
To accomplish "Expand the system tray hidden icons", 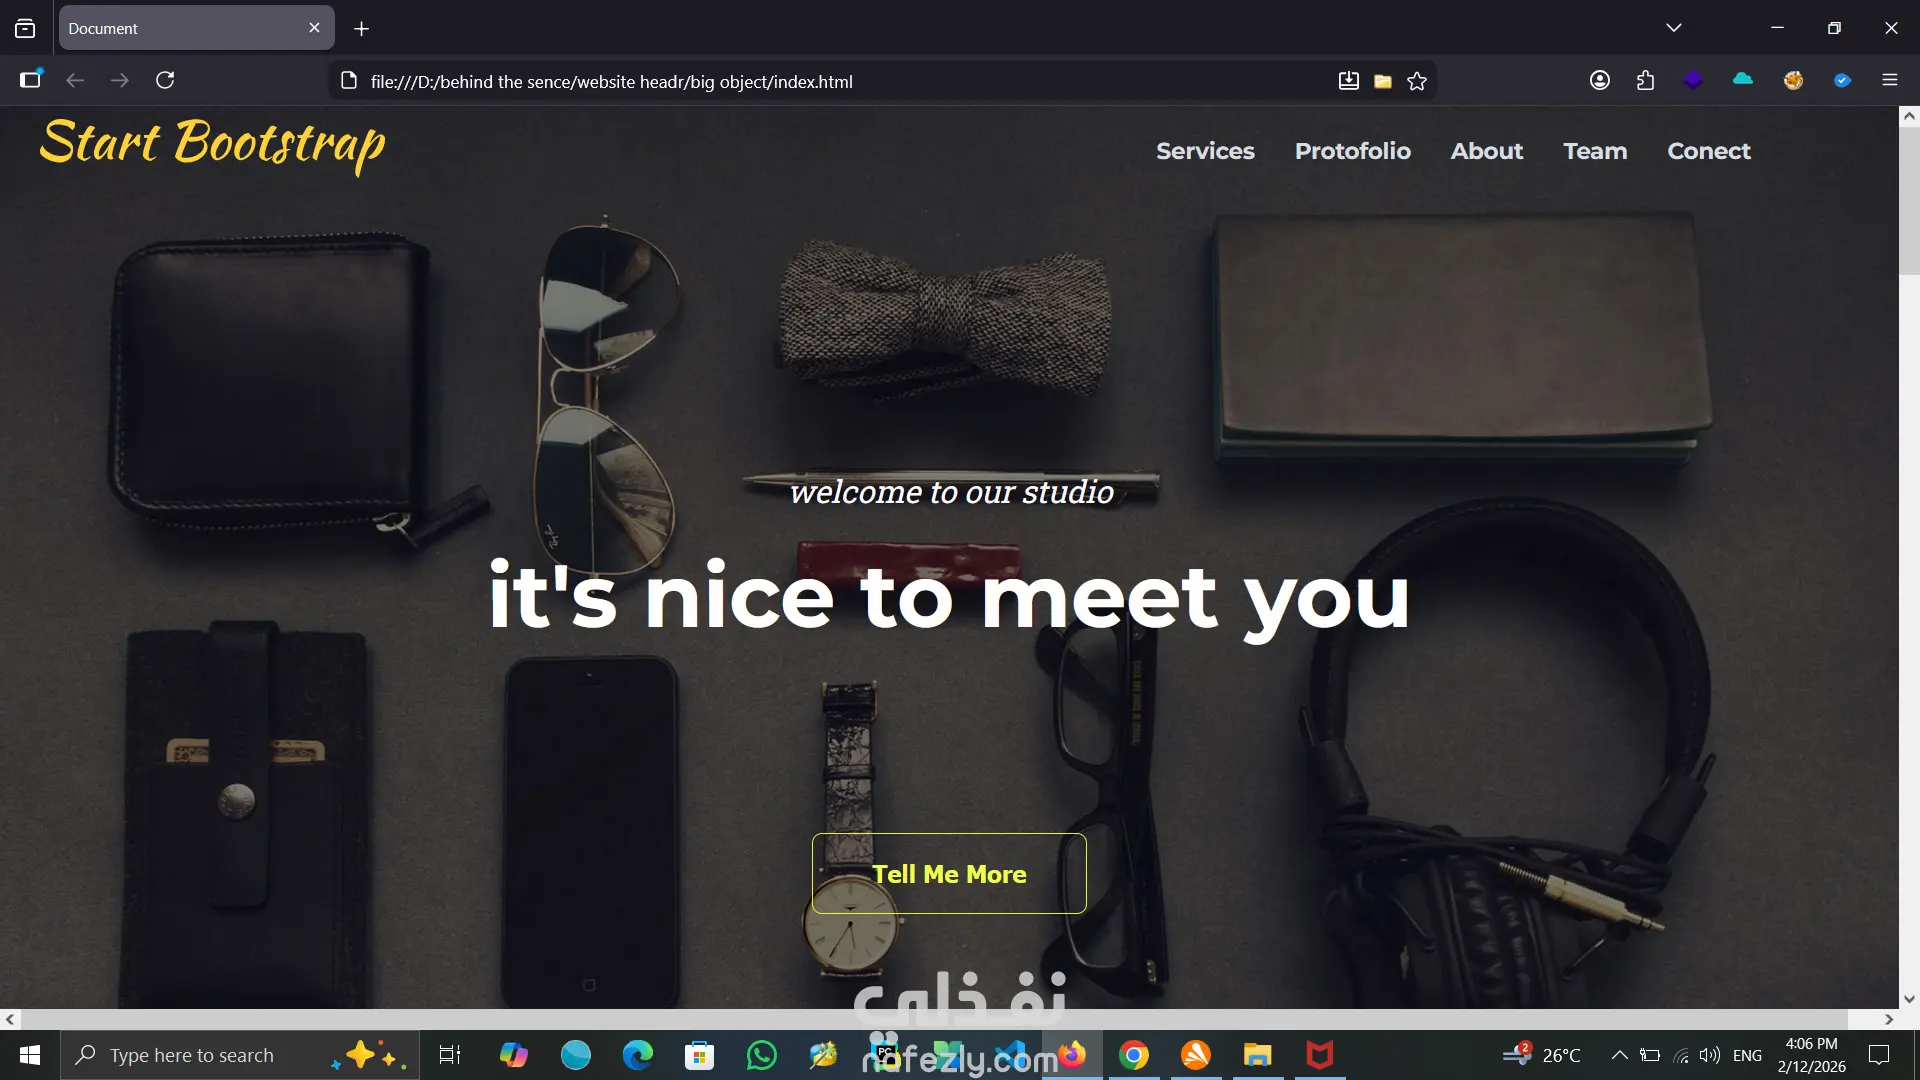I will pos(1619,1055).
